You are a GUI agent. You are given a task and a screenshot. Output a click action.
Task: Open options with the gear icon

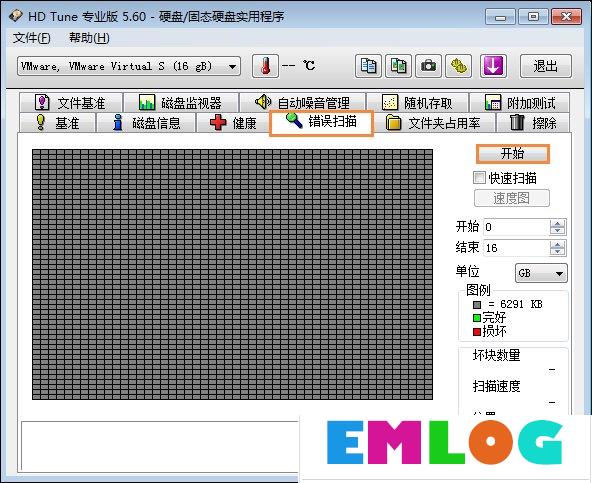pyautogui.click(x=458, y=66)
